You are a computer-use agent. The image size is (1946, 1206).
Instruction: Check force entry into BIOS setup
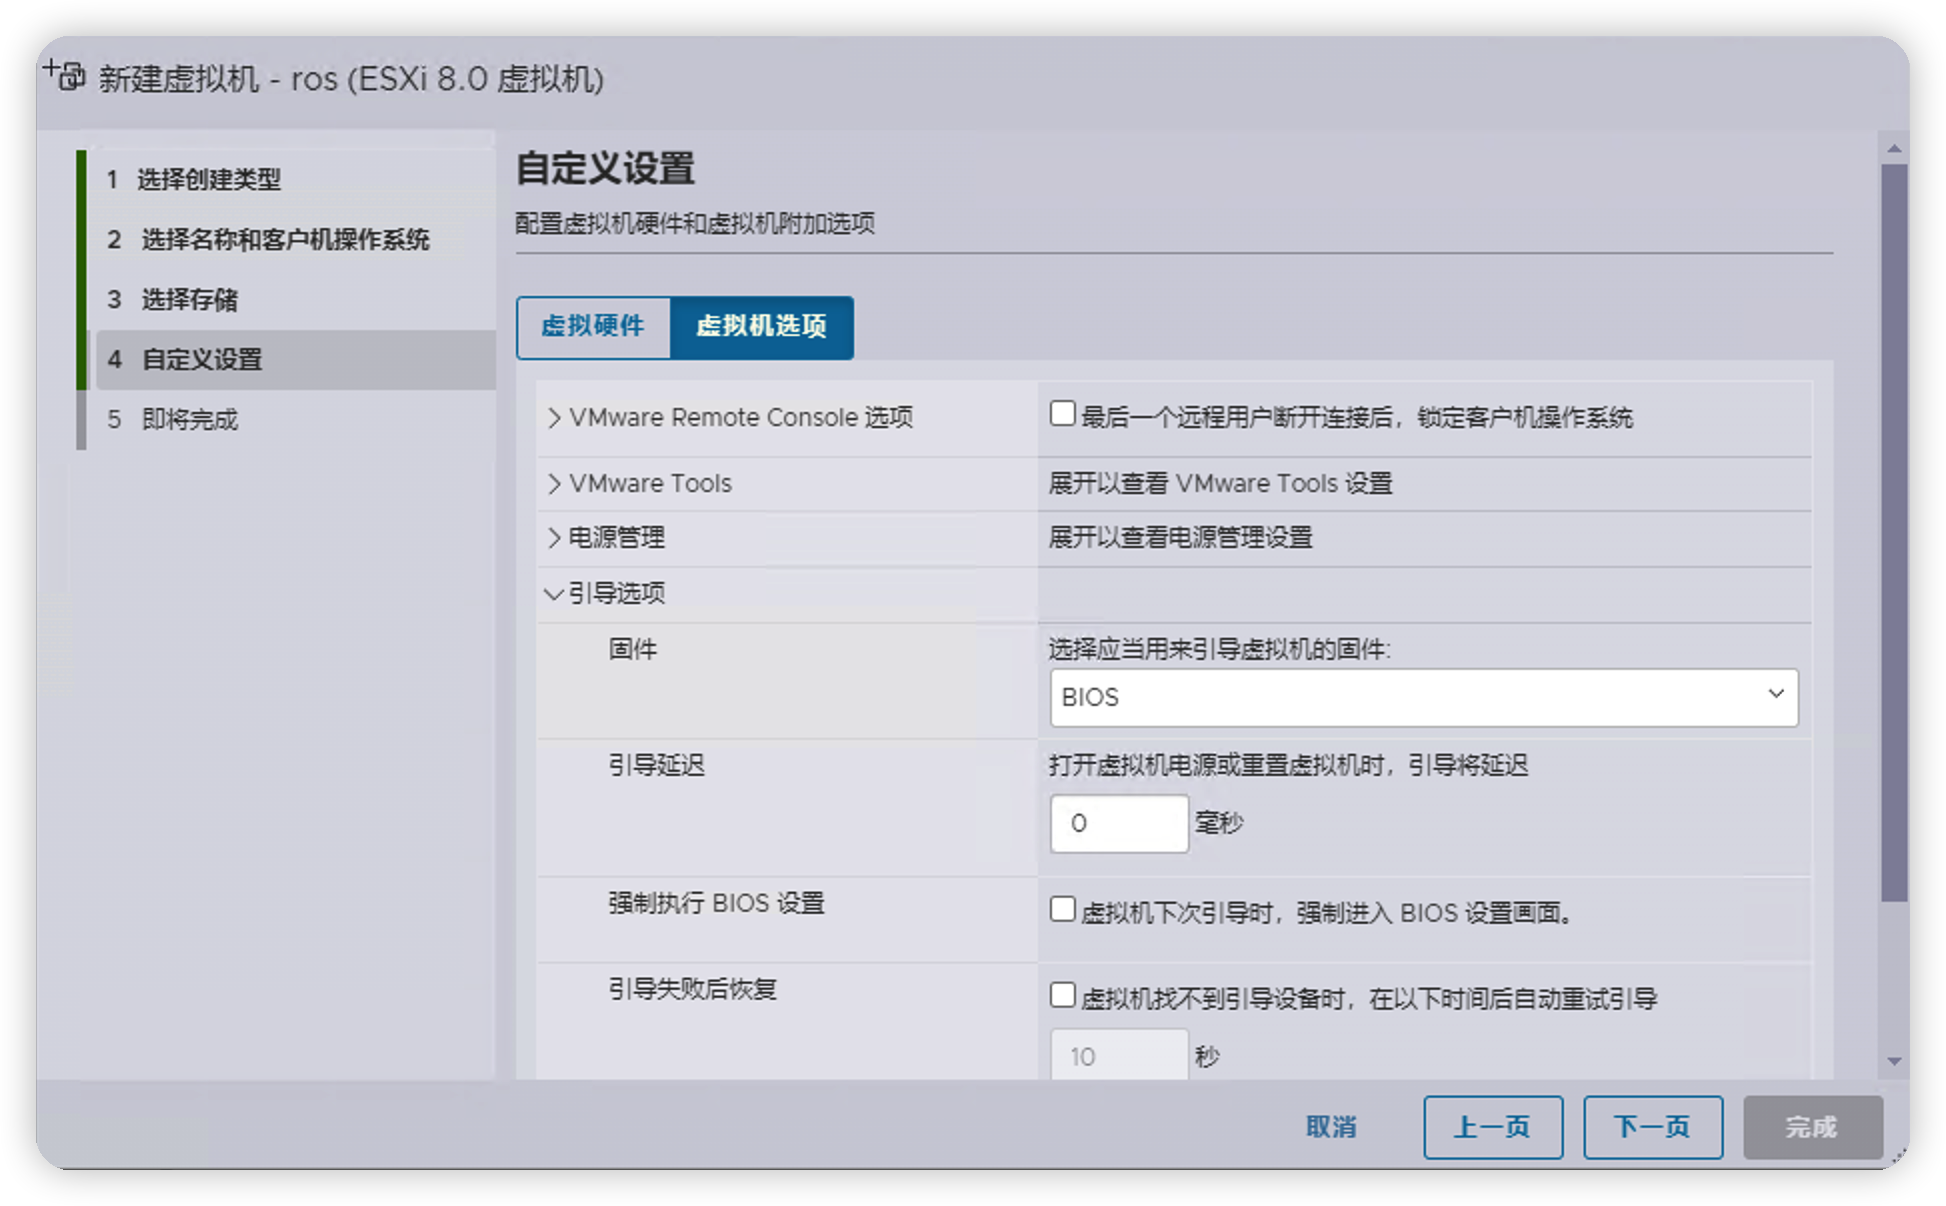[1062, 910]
